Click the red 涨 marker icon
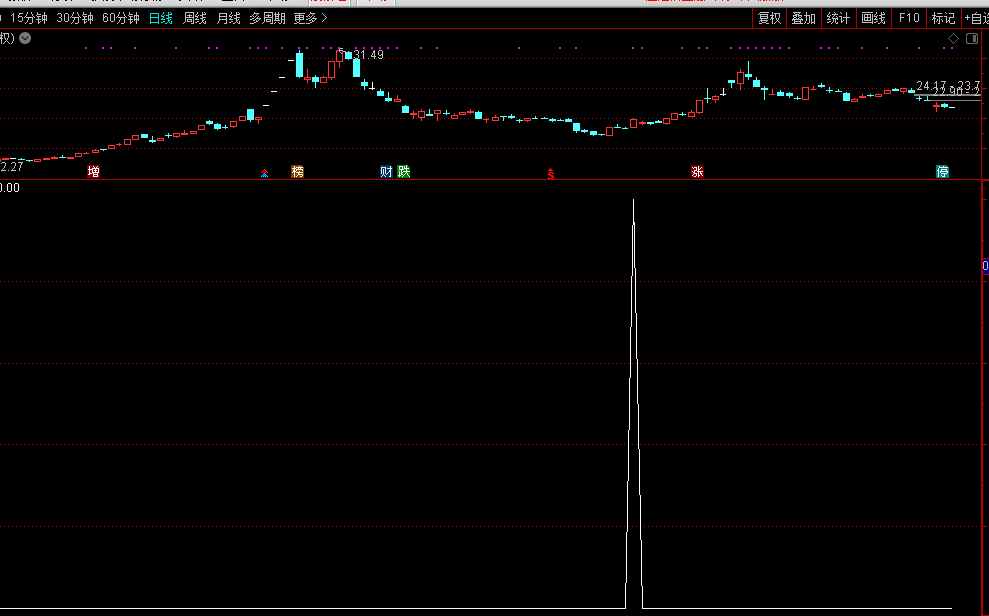This screenshot has height=616, width=989. pyautogui.click(x=697, y=172)
